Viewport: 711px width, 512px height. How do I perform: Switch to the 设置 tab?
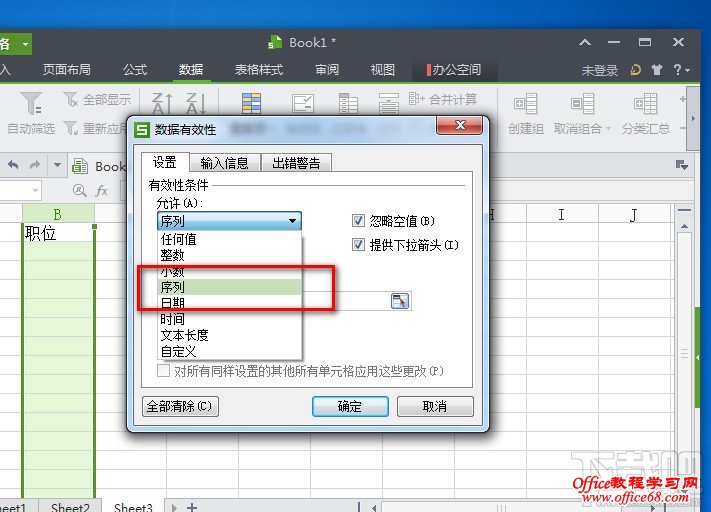point(165,162)
